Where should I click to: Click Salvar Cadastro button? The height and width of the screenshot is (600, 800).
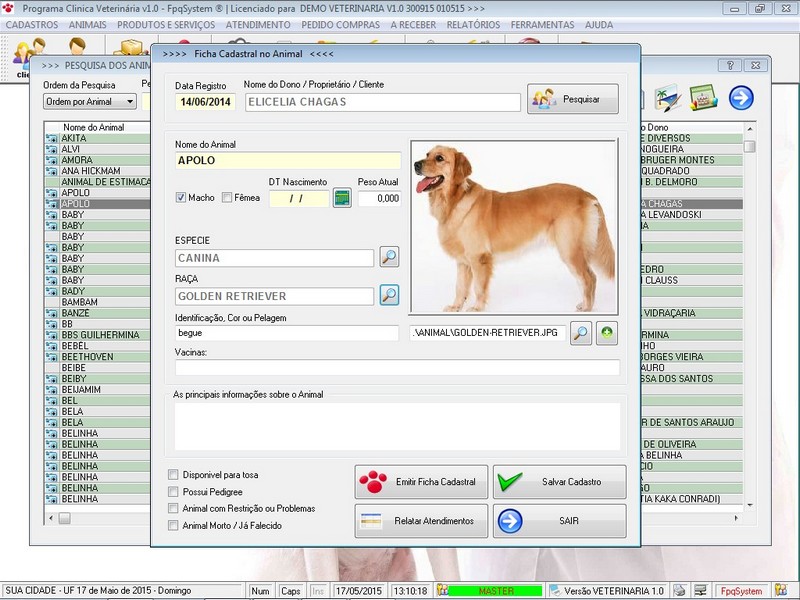pyautogui.click(x=560, y=482)
